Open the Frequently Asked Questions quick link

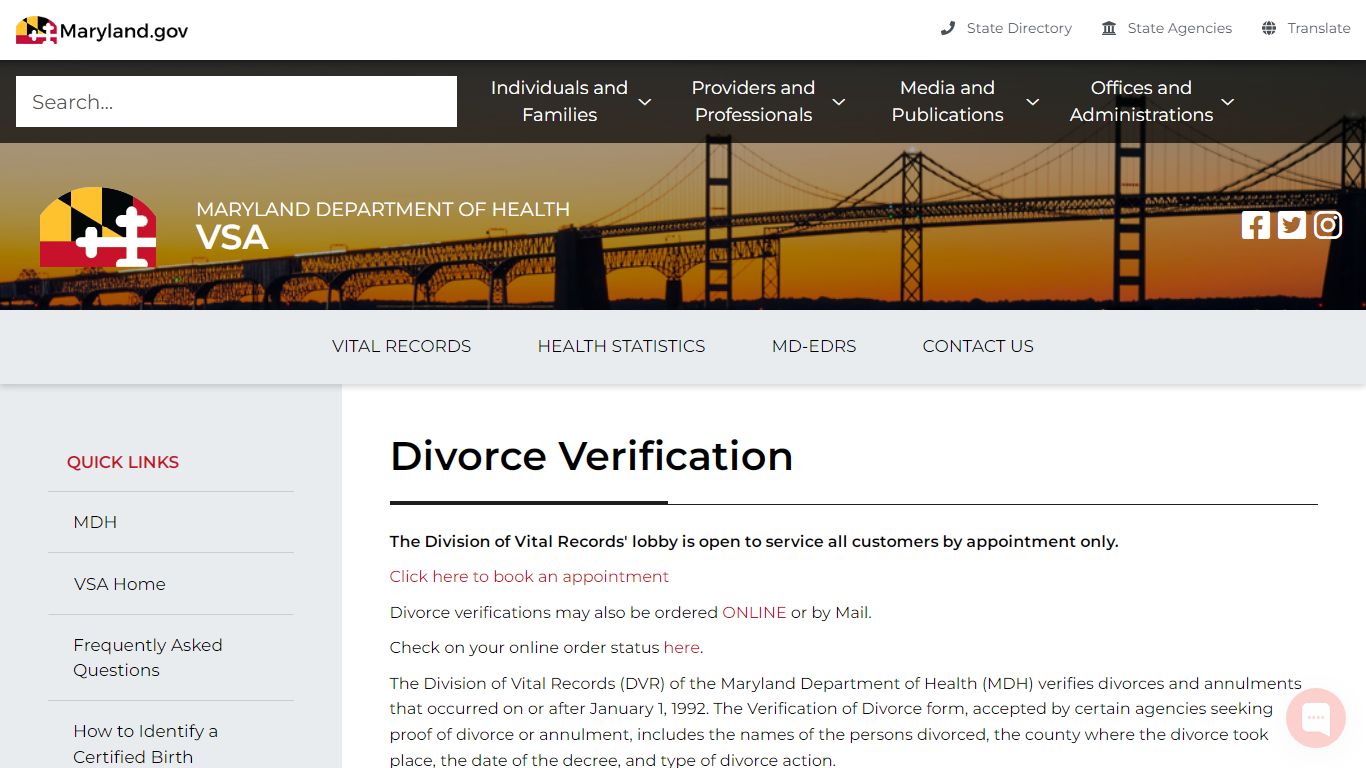click(x=148, y=657)
